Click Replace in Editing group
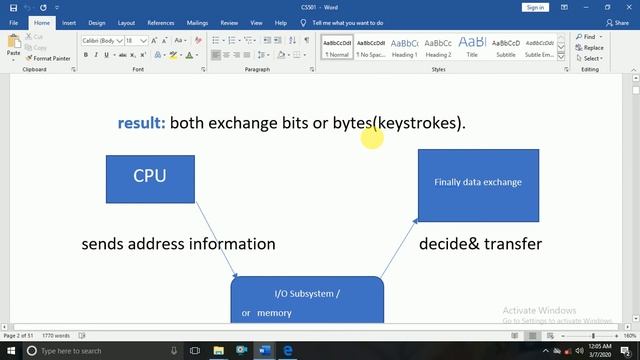The height and width of the screenshot is (360, 640). (589, 48)
